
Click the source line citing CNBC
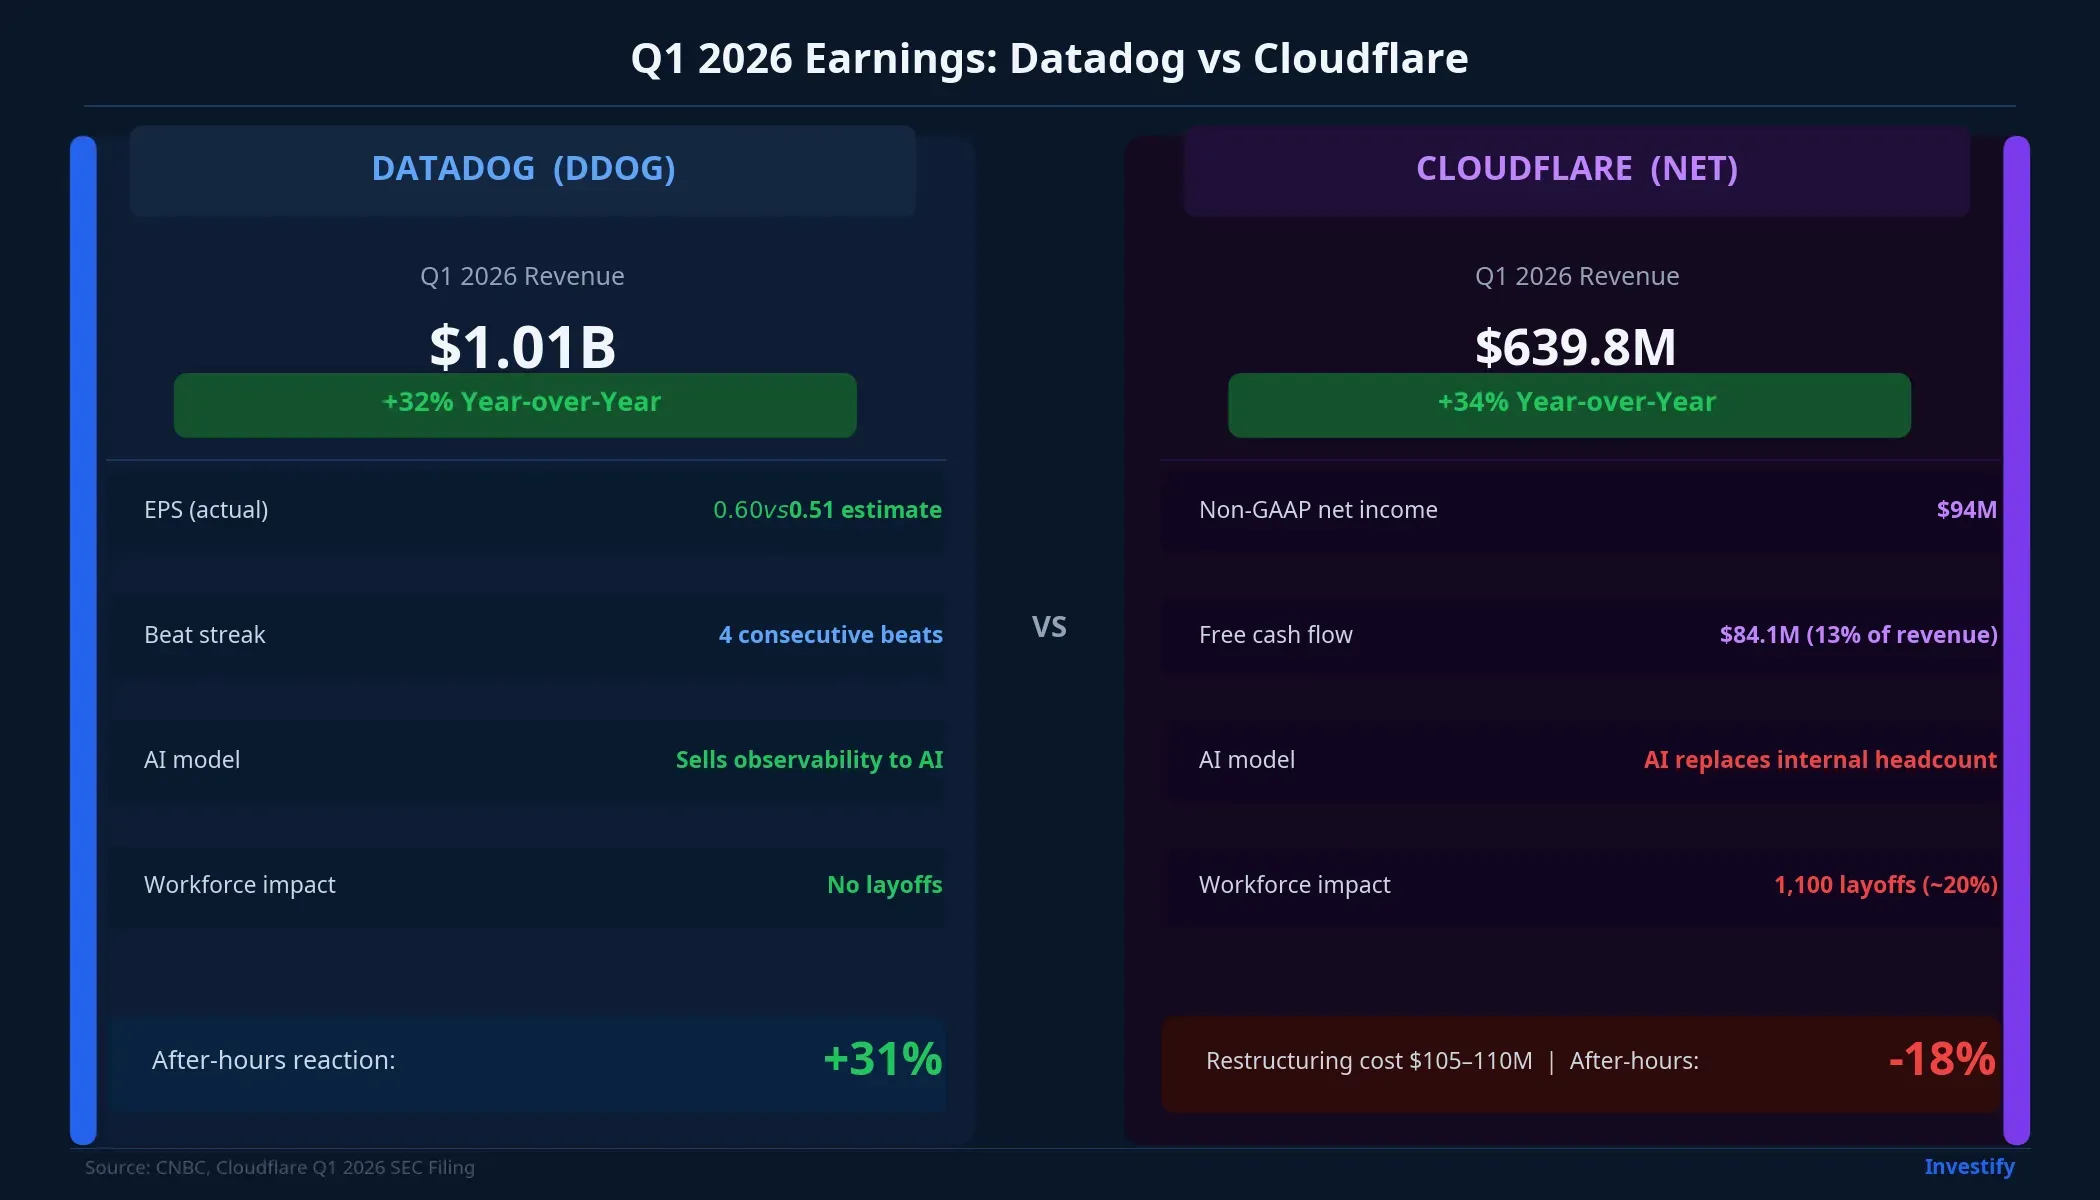click(280, 1167)
